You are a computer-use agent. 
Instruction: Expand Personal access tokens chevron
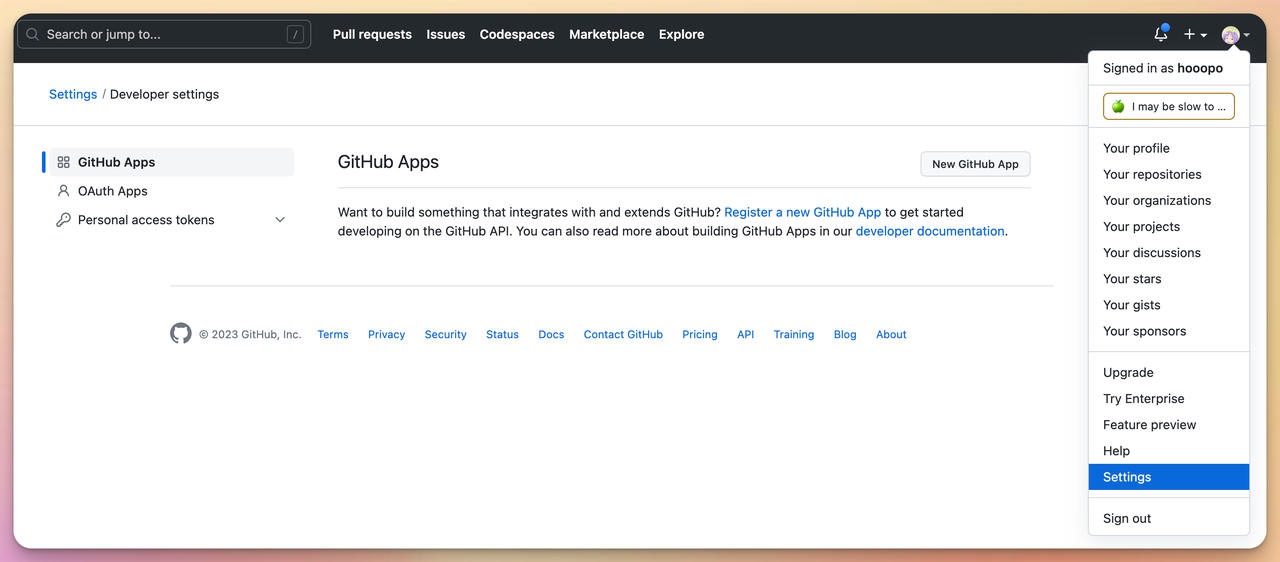(x=280, y=220)
